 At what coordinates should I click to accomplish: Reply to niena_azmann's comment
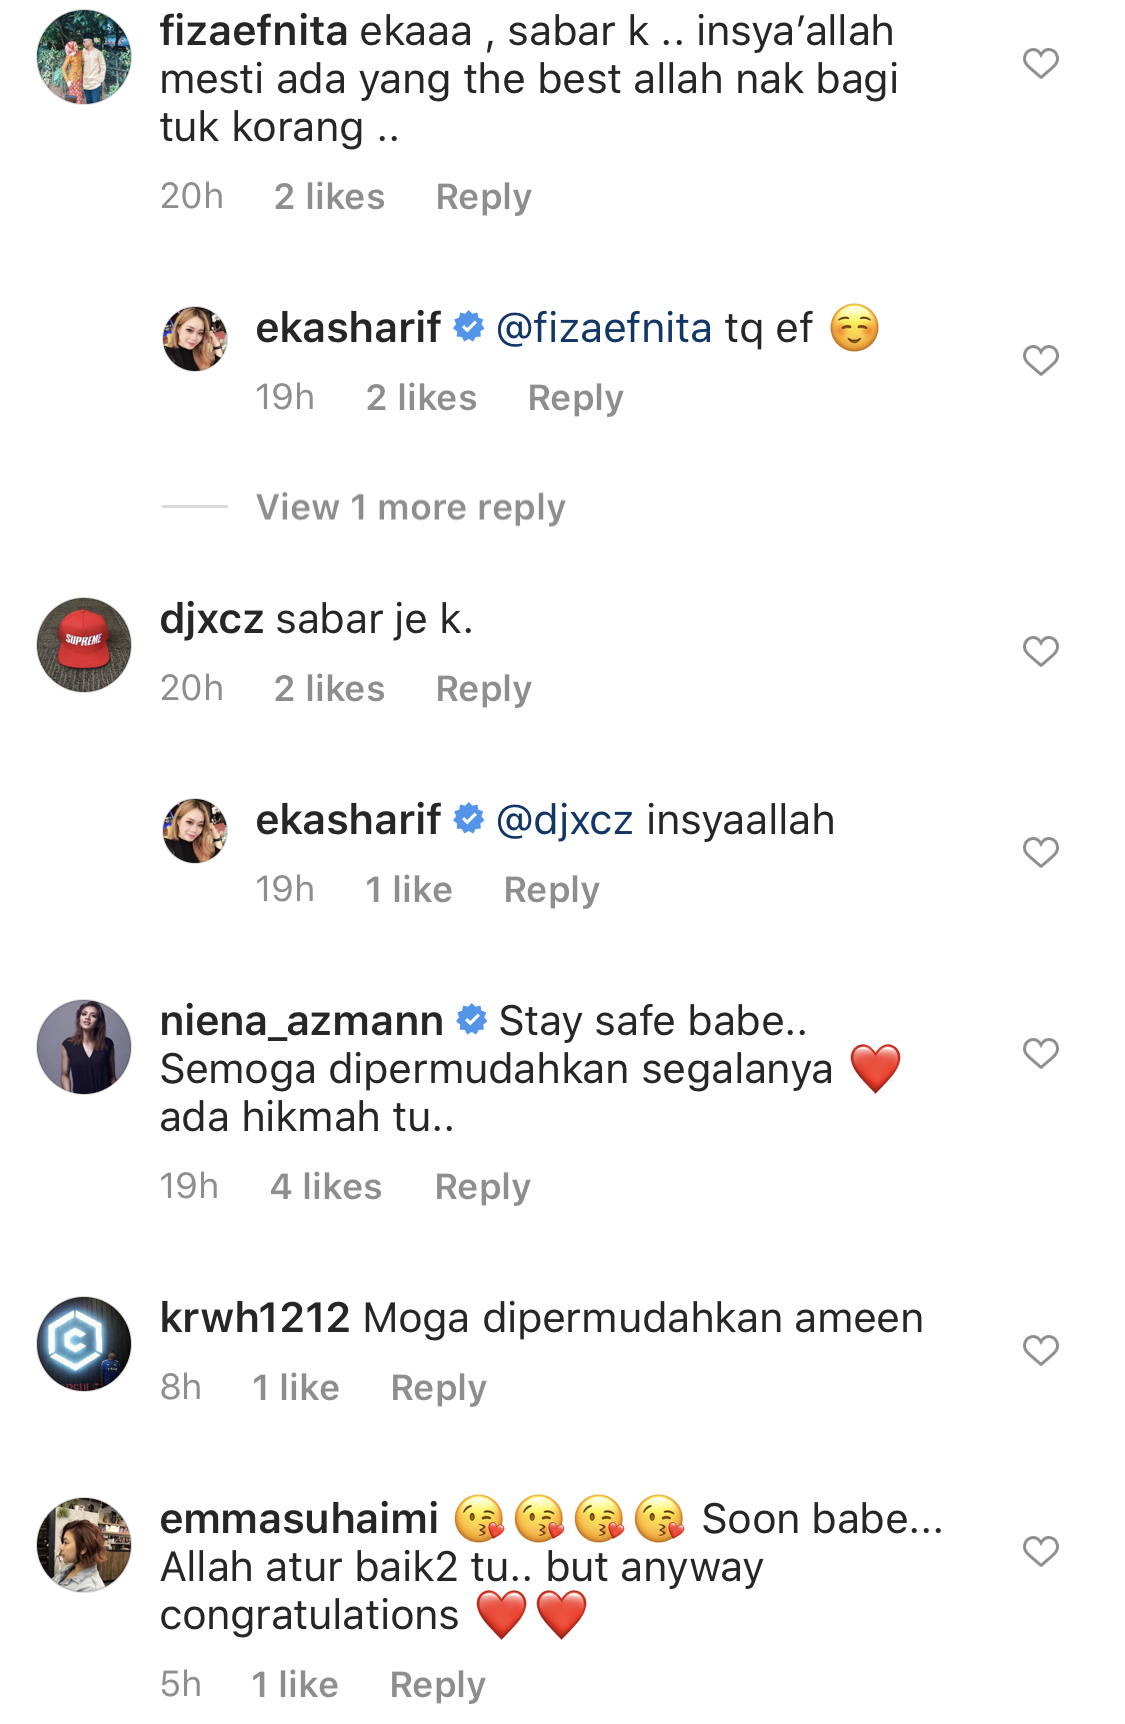(482, 1187)
